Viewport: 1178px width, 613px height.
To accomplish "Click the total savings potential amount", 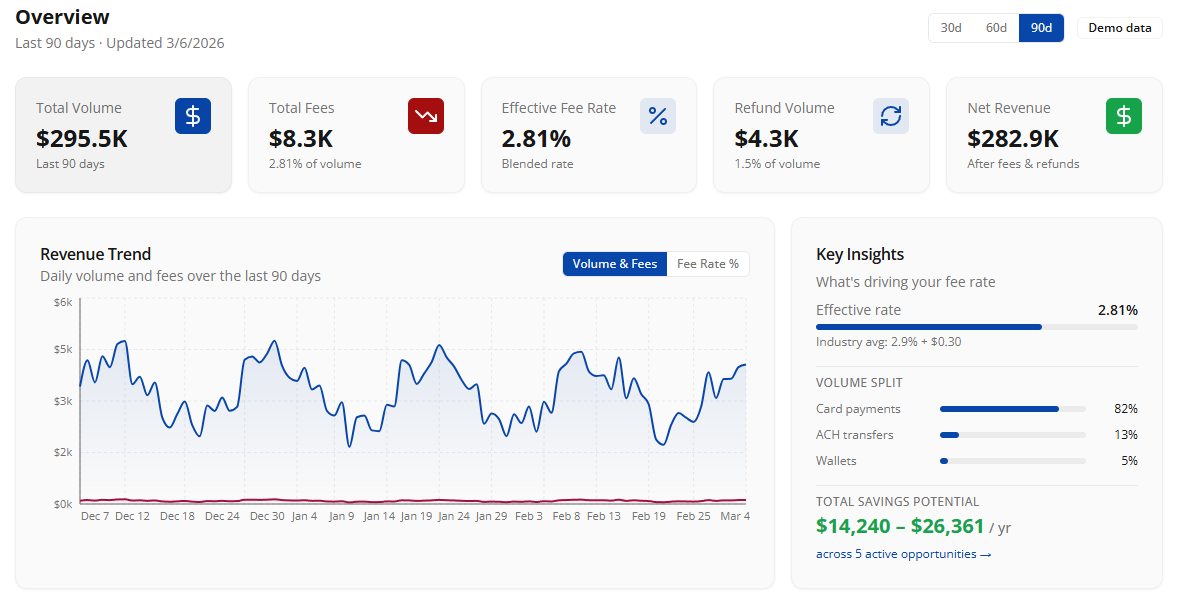I will pos(898,526).
